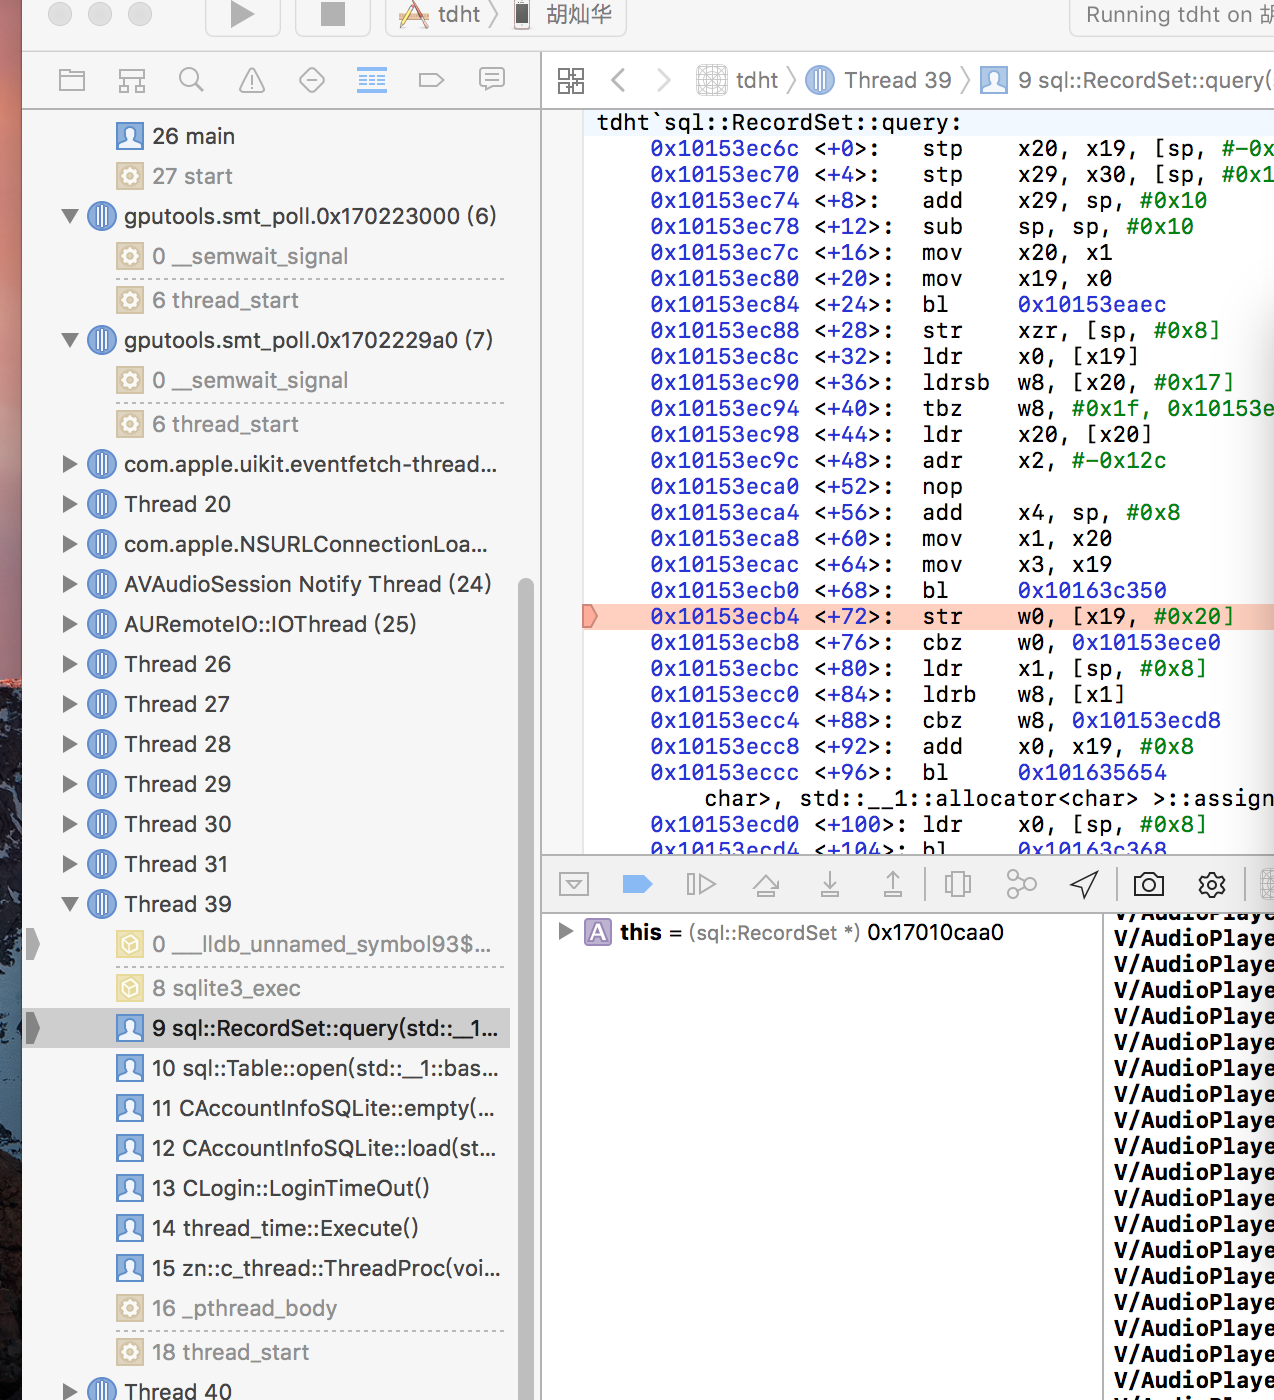Select frame 11 CAccountInfoSQLite::empty
This screenshot has width=1274, height=1400.
[x=266, y=1108]
